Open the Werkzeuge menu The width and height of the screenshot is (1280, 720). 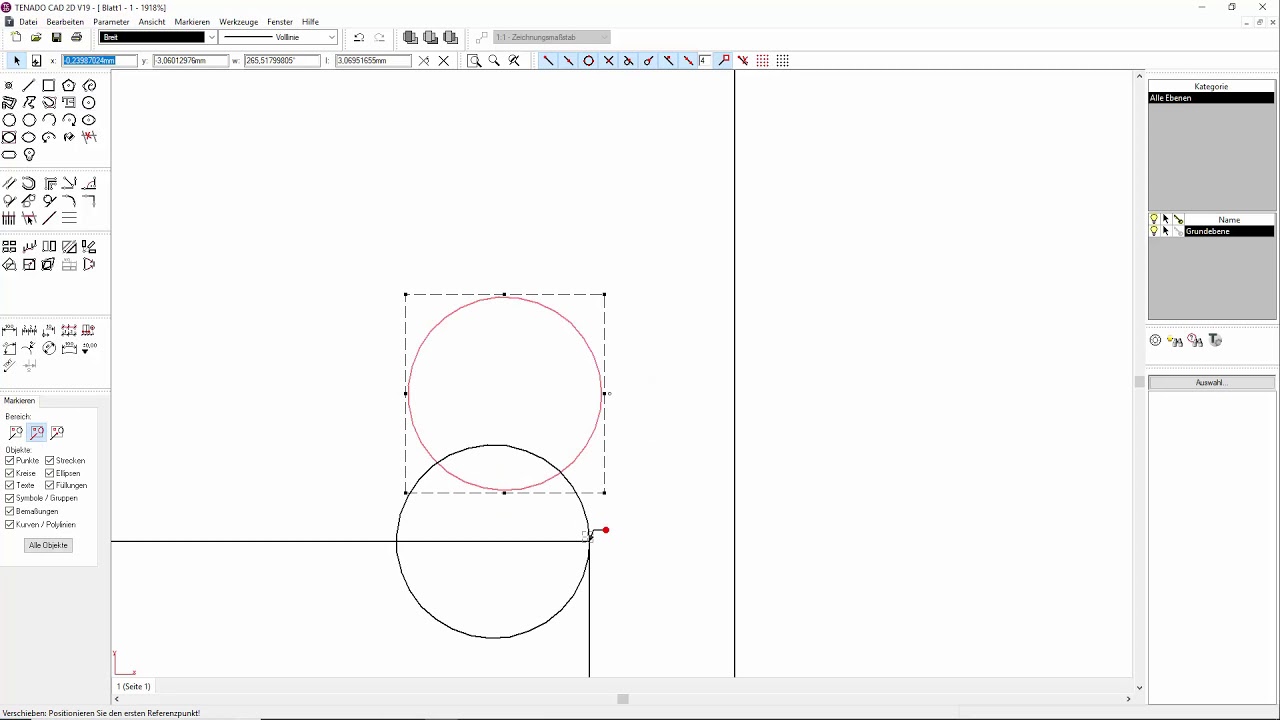(x=239, y=21)
